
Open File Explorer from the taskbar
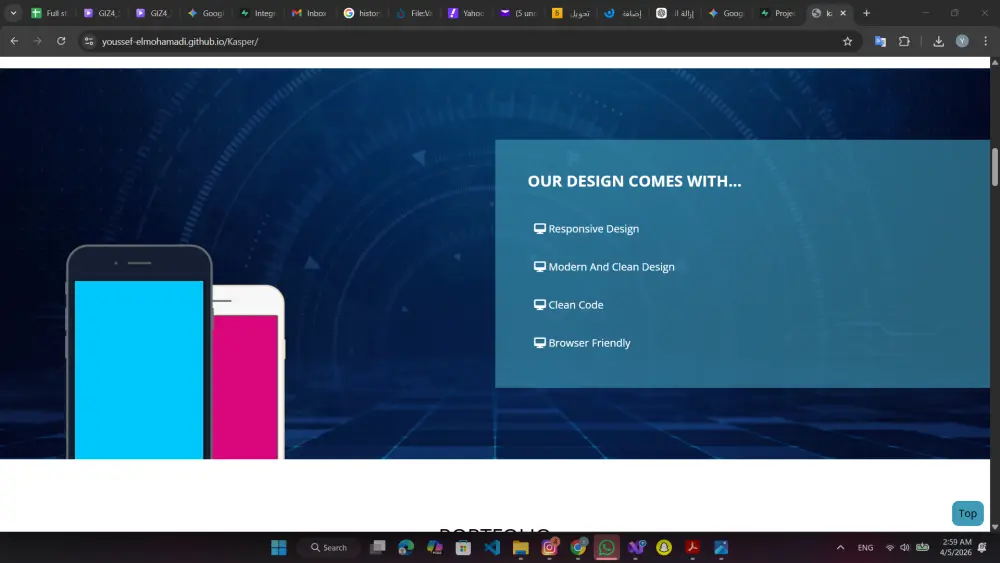520,548
